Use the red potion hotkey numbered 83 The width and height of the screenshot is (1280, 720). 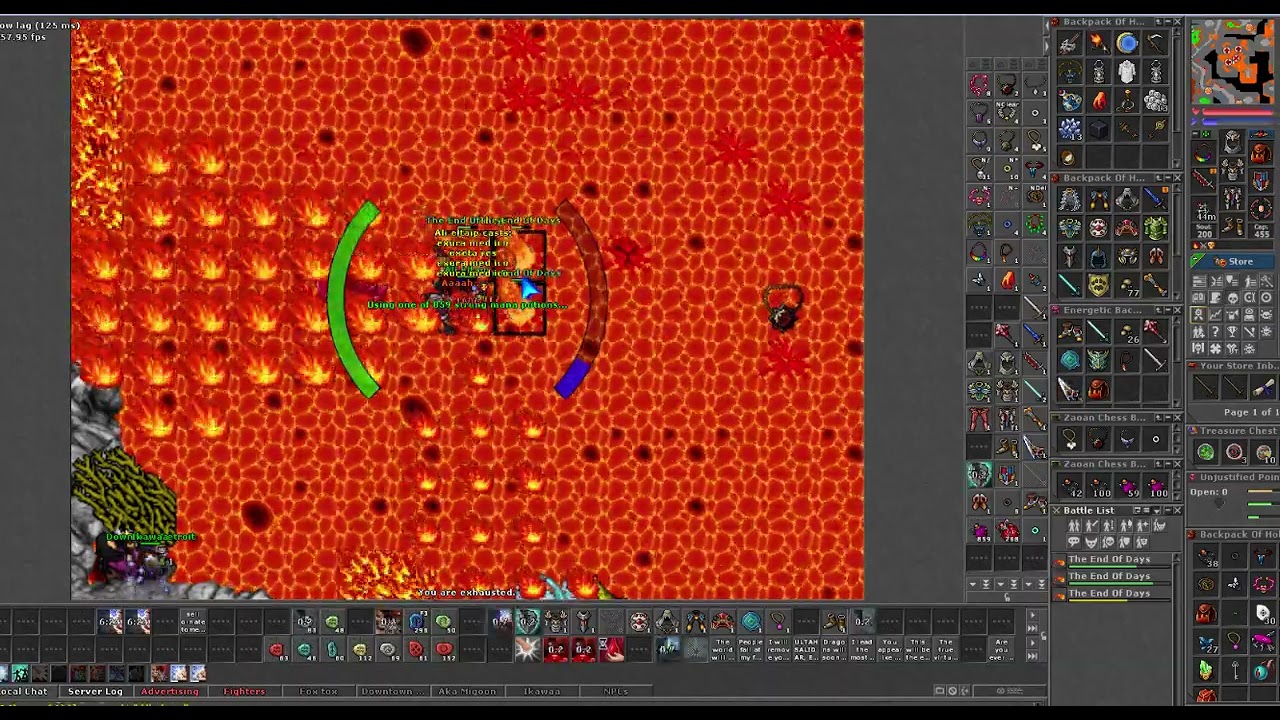(277, 649)
